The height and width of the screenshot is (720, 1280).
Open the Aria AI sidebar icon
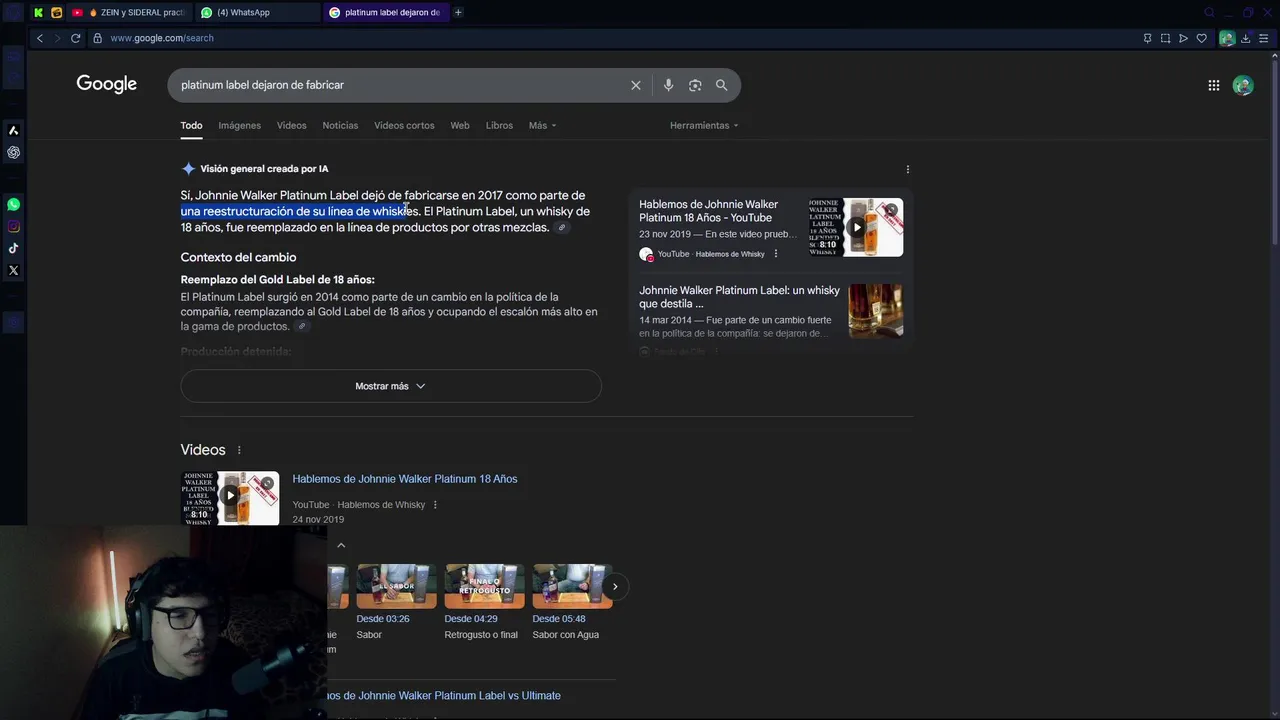[x=13, y=130]
